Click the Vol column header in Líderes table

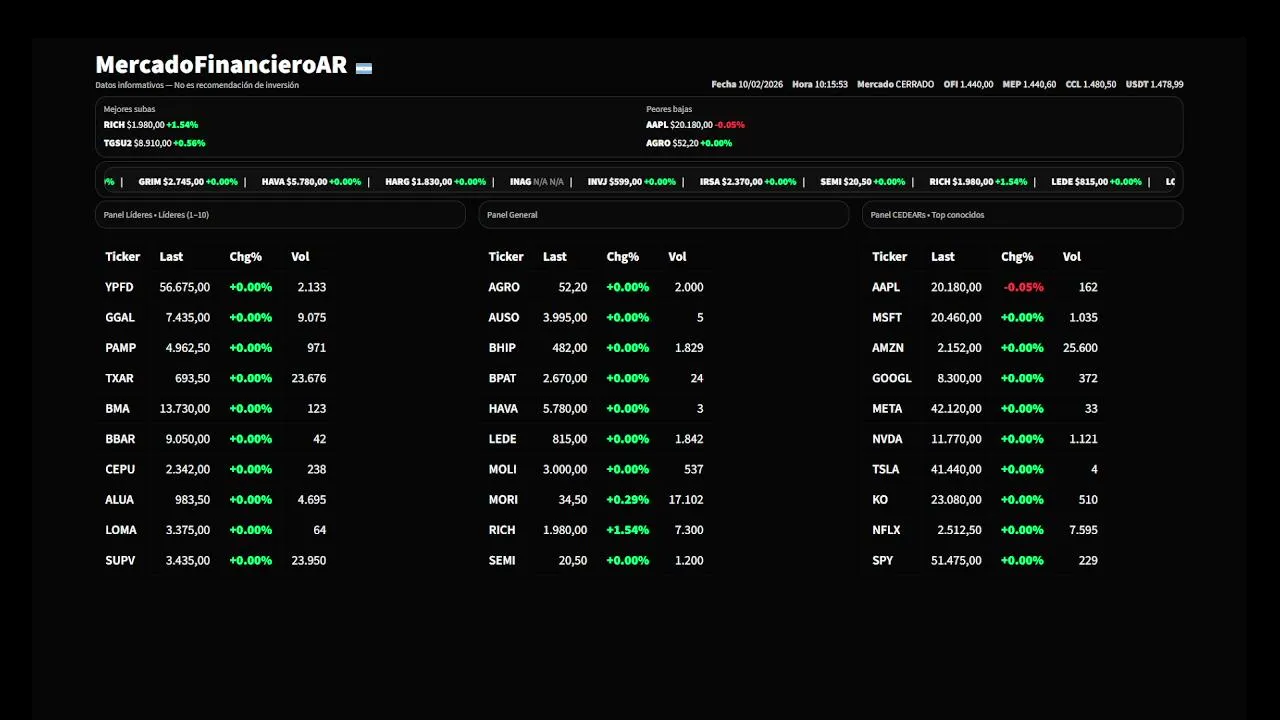(301, 257)
